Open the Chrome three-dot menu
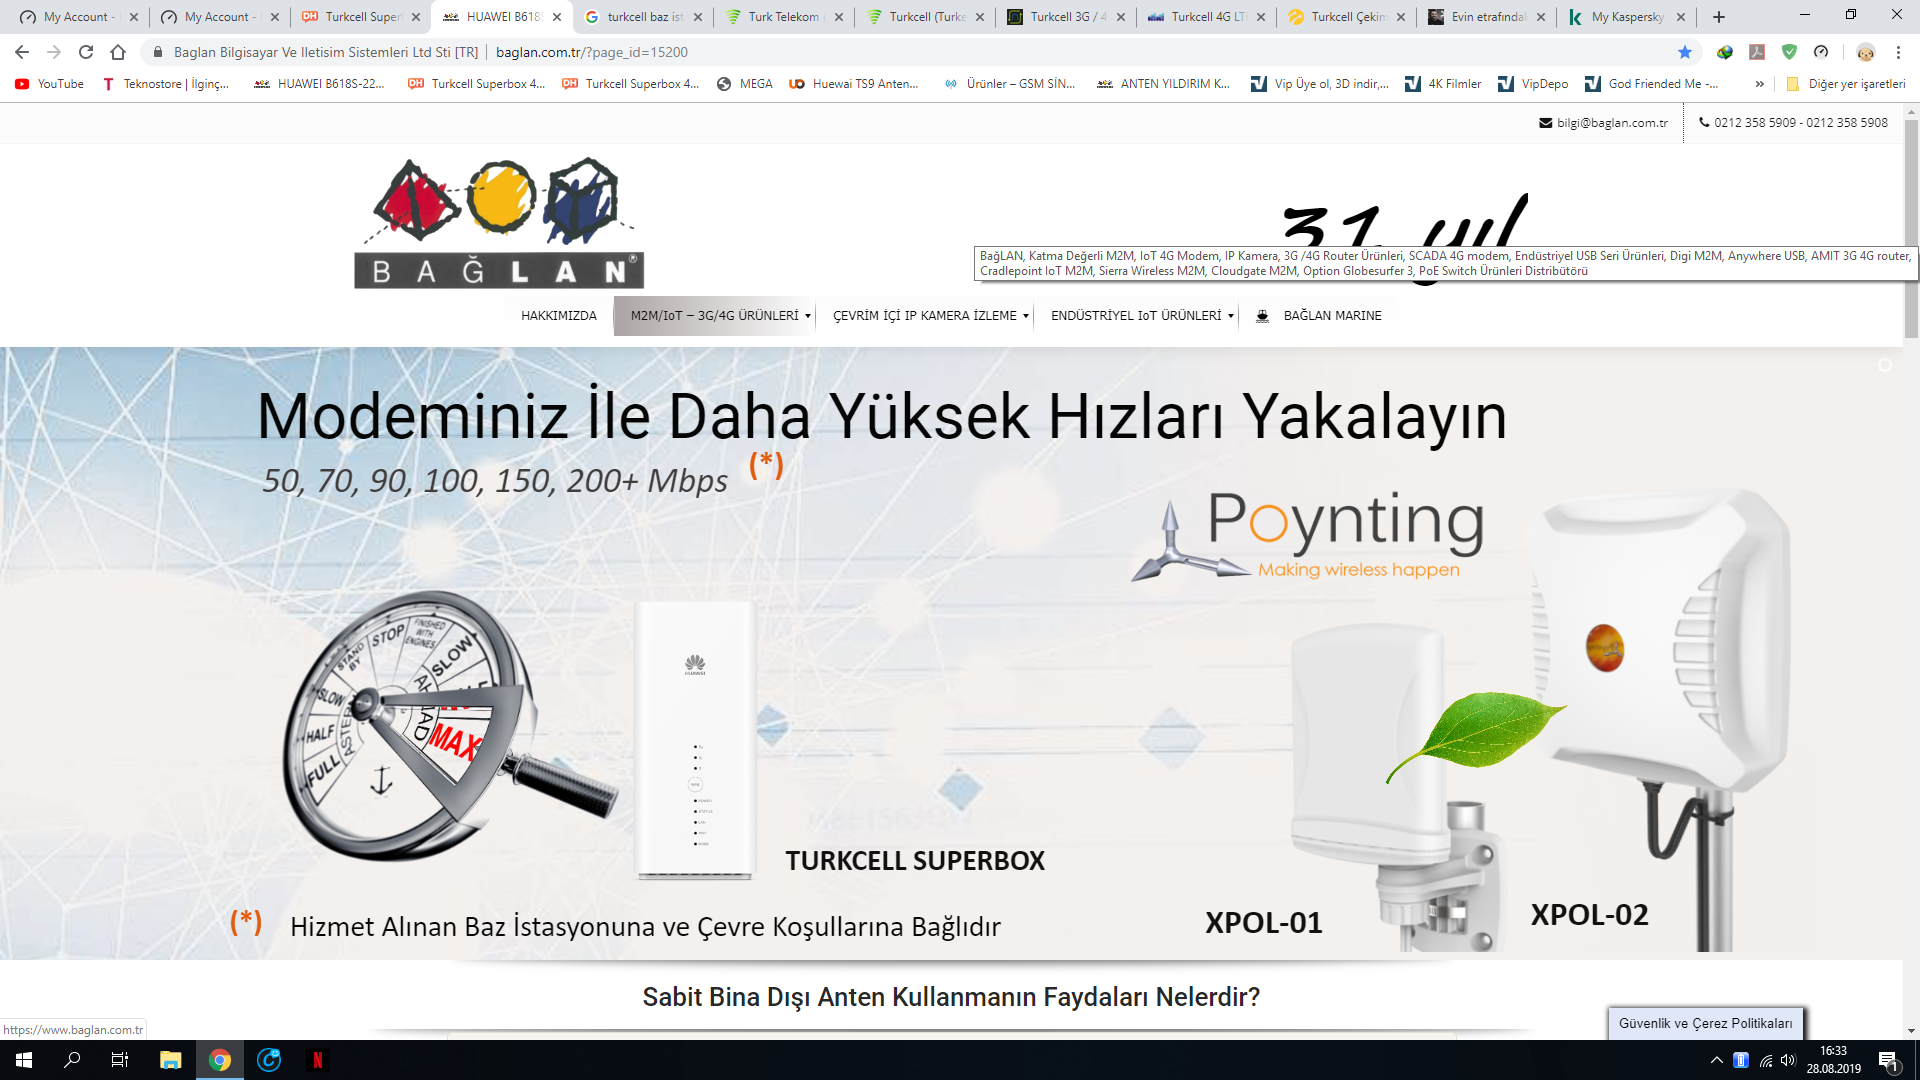Viewport: 1920px width, 1080px height. [1898, 52]
